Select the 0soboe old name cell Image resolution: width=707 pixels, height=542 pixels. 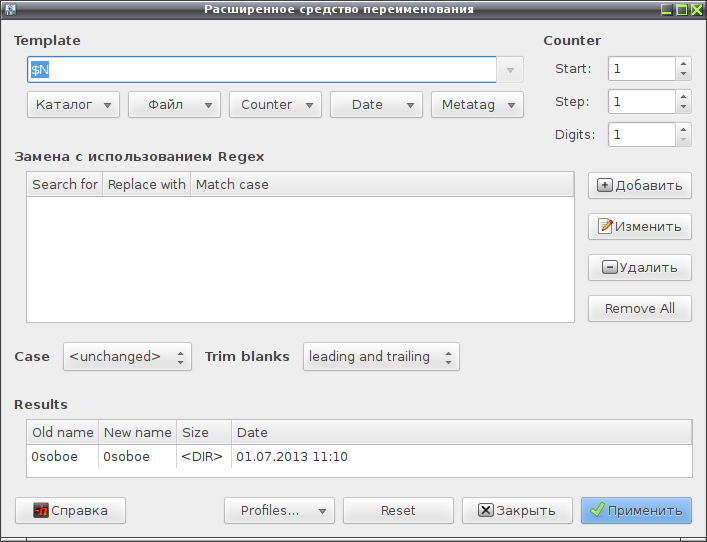tap(62, 457)
